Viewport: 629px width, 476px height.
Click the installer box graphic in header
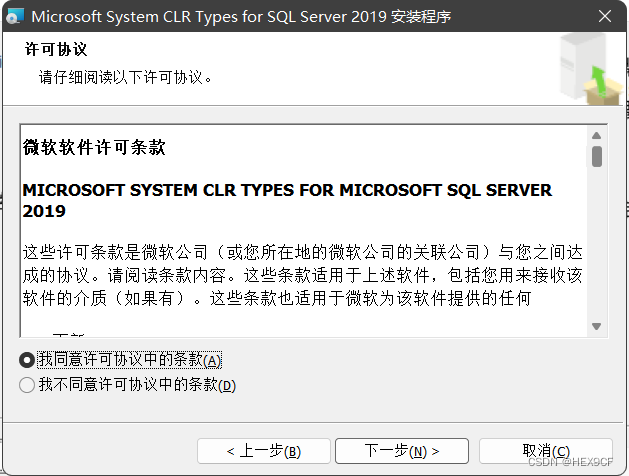coord(590,71)
